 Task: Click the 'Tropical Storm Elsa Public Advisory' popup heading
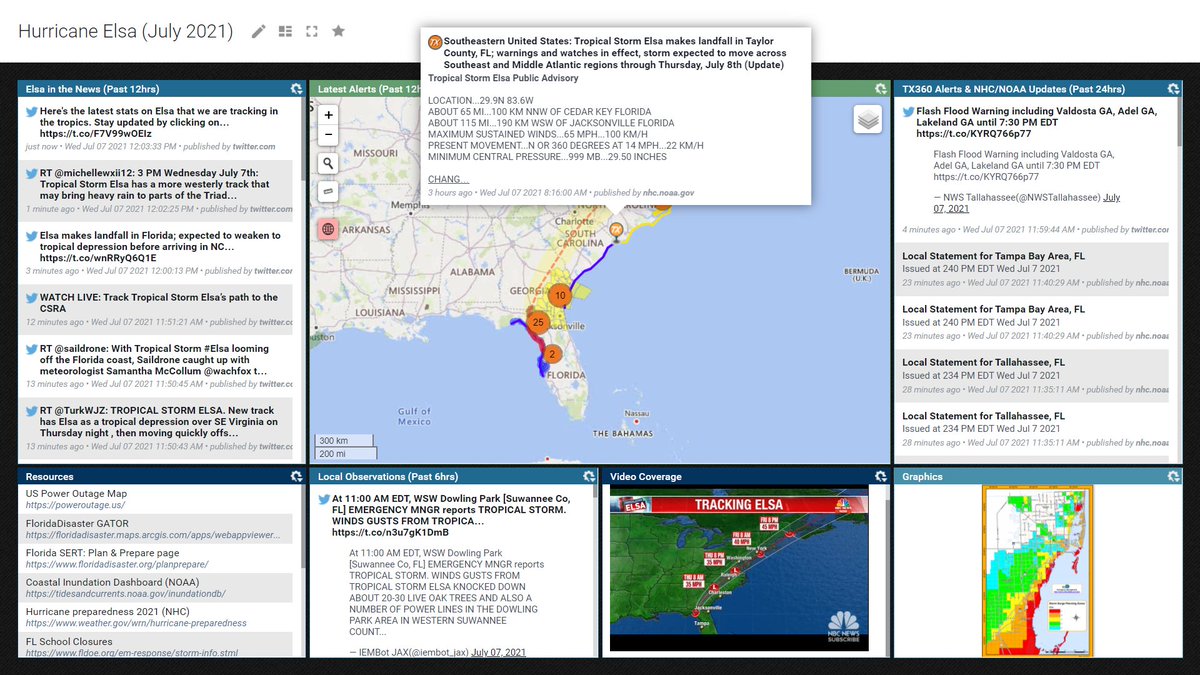coord(503,78)
